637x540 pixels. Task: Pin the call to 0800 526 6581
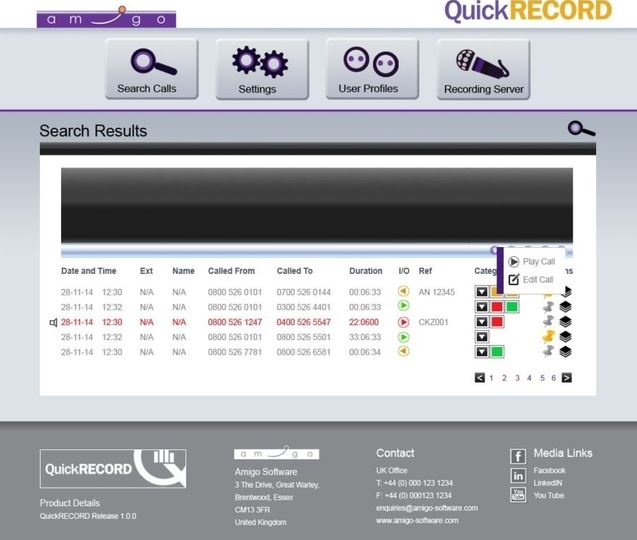(548, 351)
